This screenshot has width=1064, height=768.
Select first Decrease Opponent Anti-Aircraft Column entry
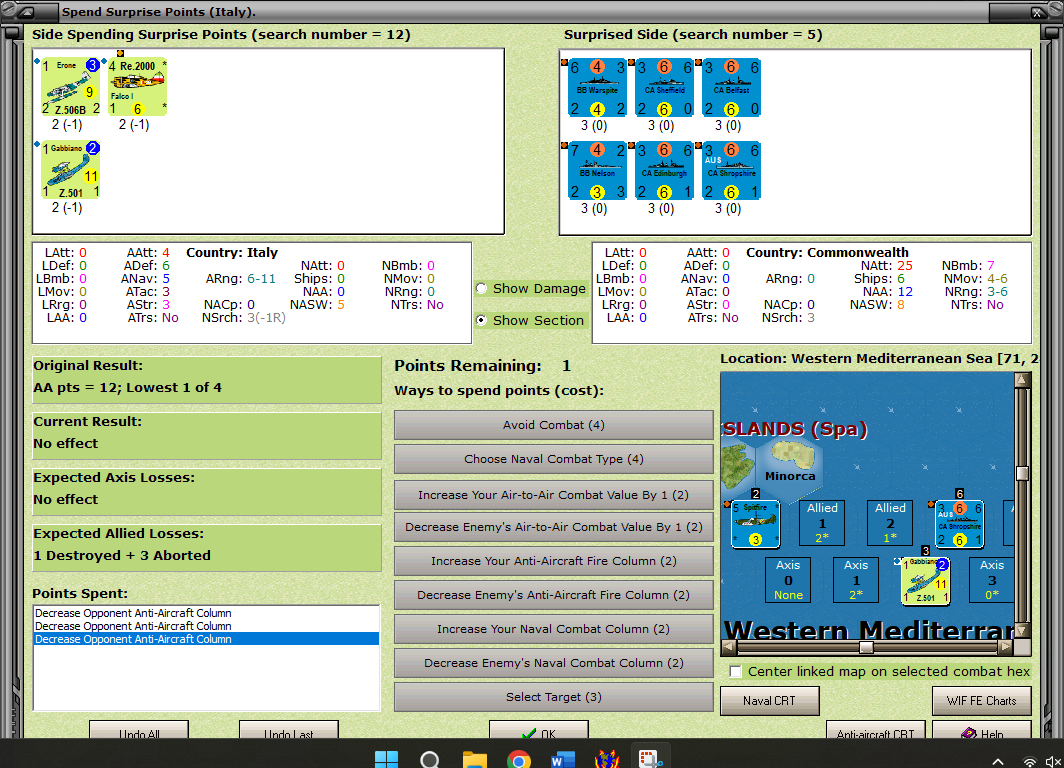point(206,613)
